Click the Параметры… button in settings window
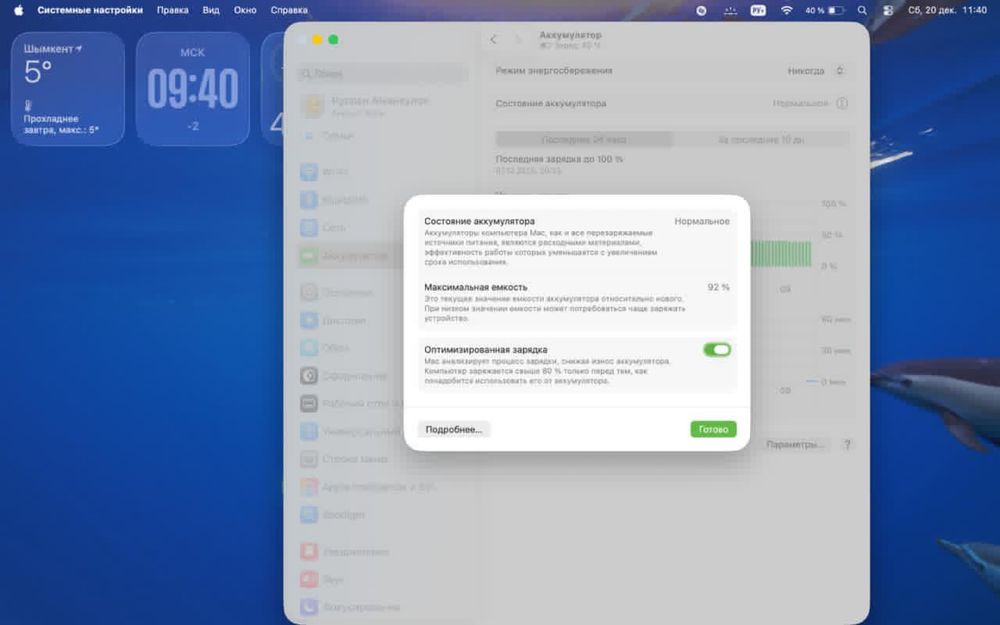Image resolution: width=1000 pixels, height=625 pixels. point(795,445)
